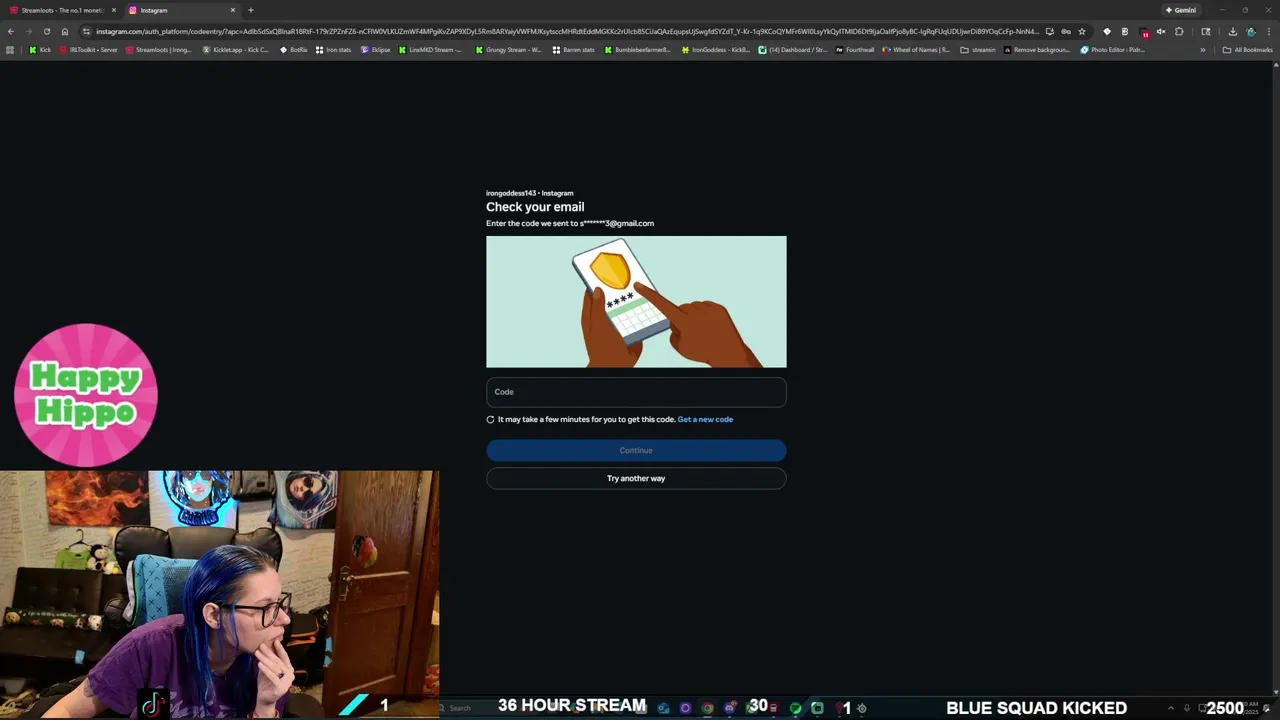The image size is (1280, 720).
Task: Open the LinxMKD Stream bookmark
Action: point(430,49)
